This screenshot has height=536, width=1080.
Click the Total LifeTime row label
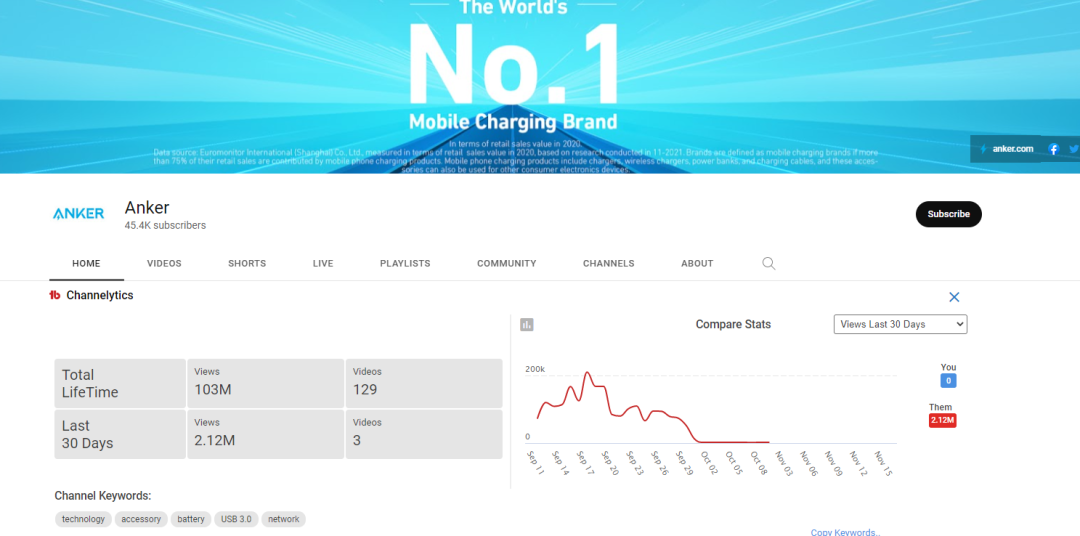[x=120, y=383]
